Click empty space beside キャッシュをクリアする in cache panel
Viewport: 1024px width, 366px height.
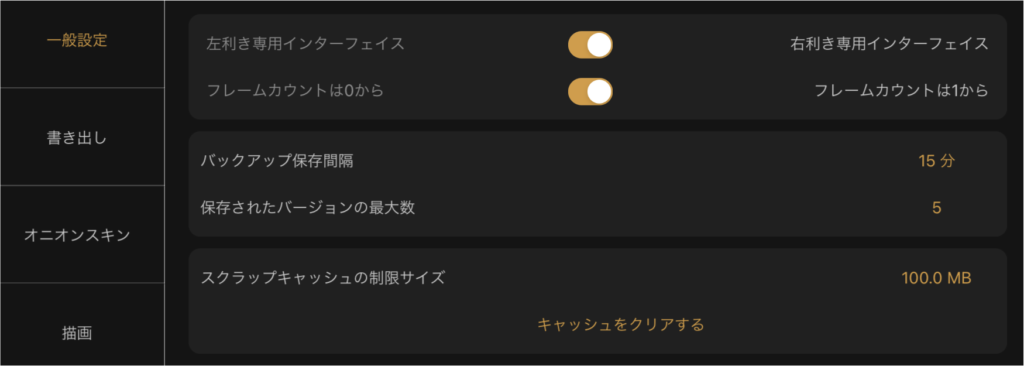pos(849,325)
